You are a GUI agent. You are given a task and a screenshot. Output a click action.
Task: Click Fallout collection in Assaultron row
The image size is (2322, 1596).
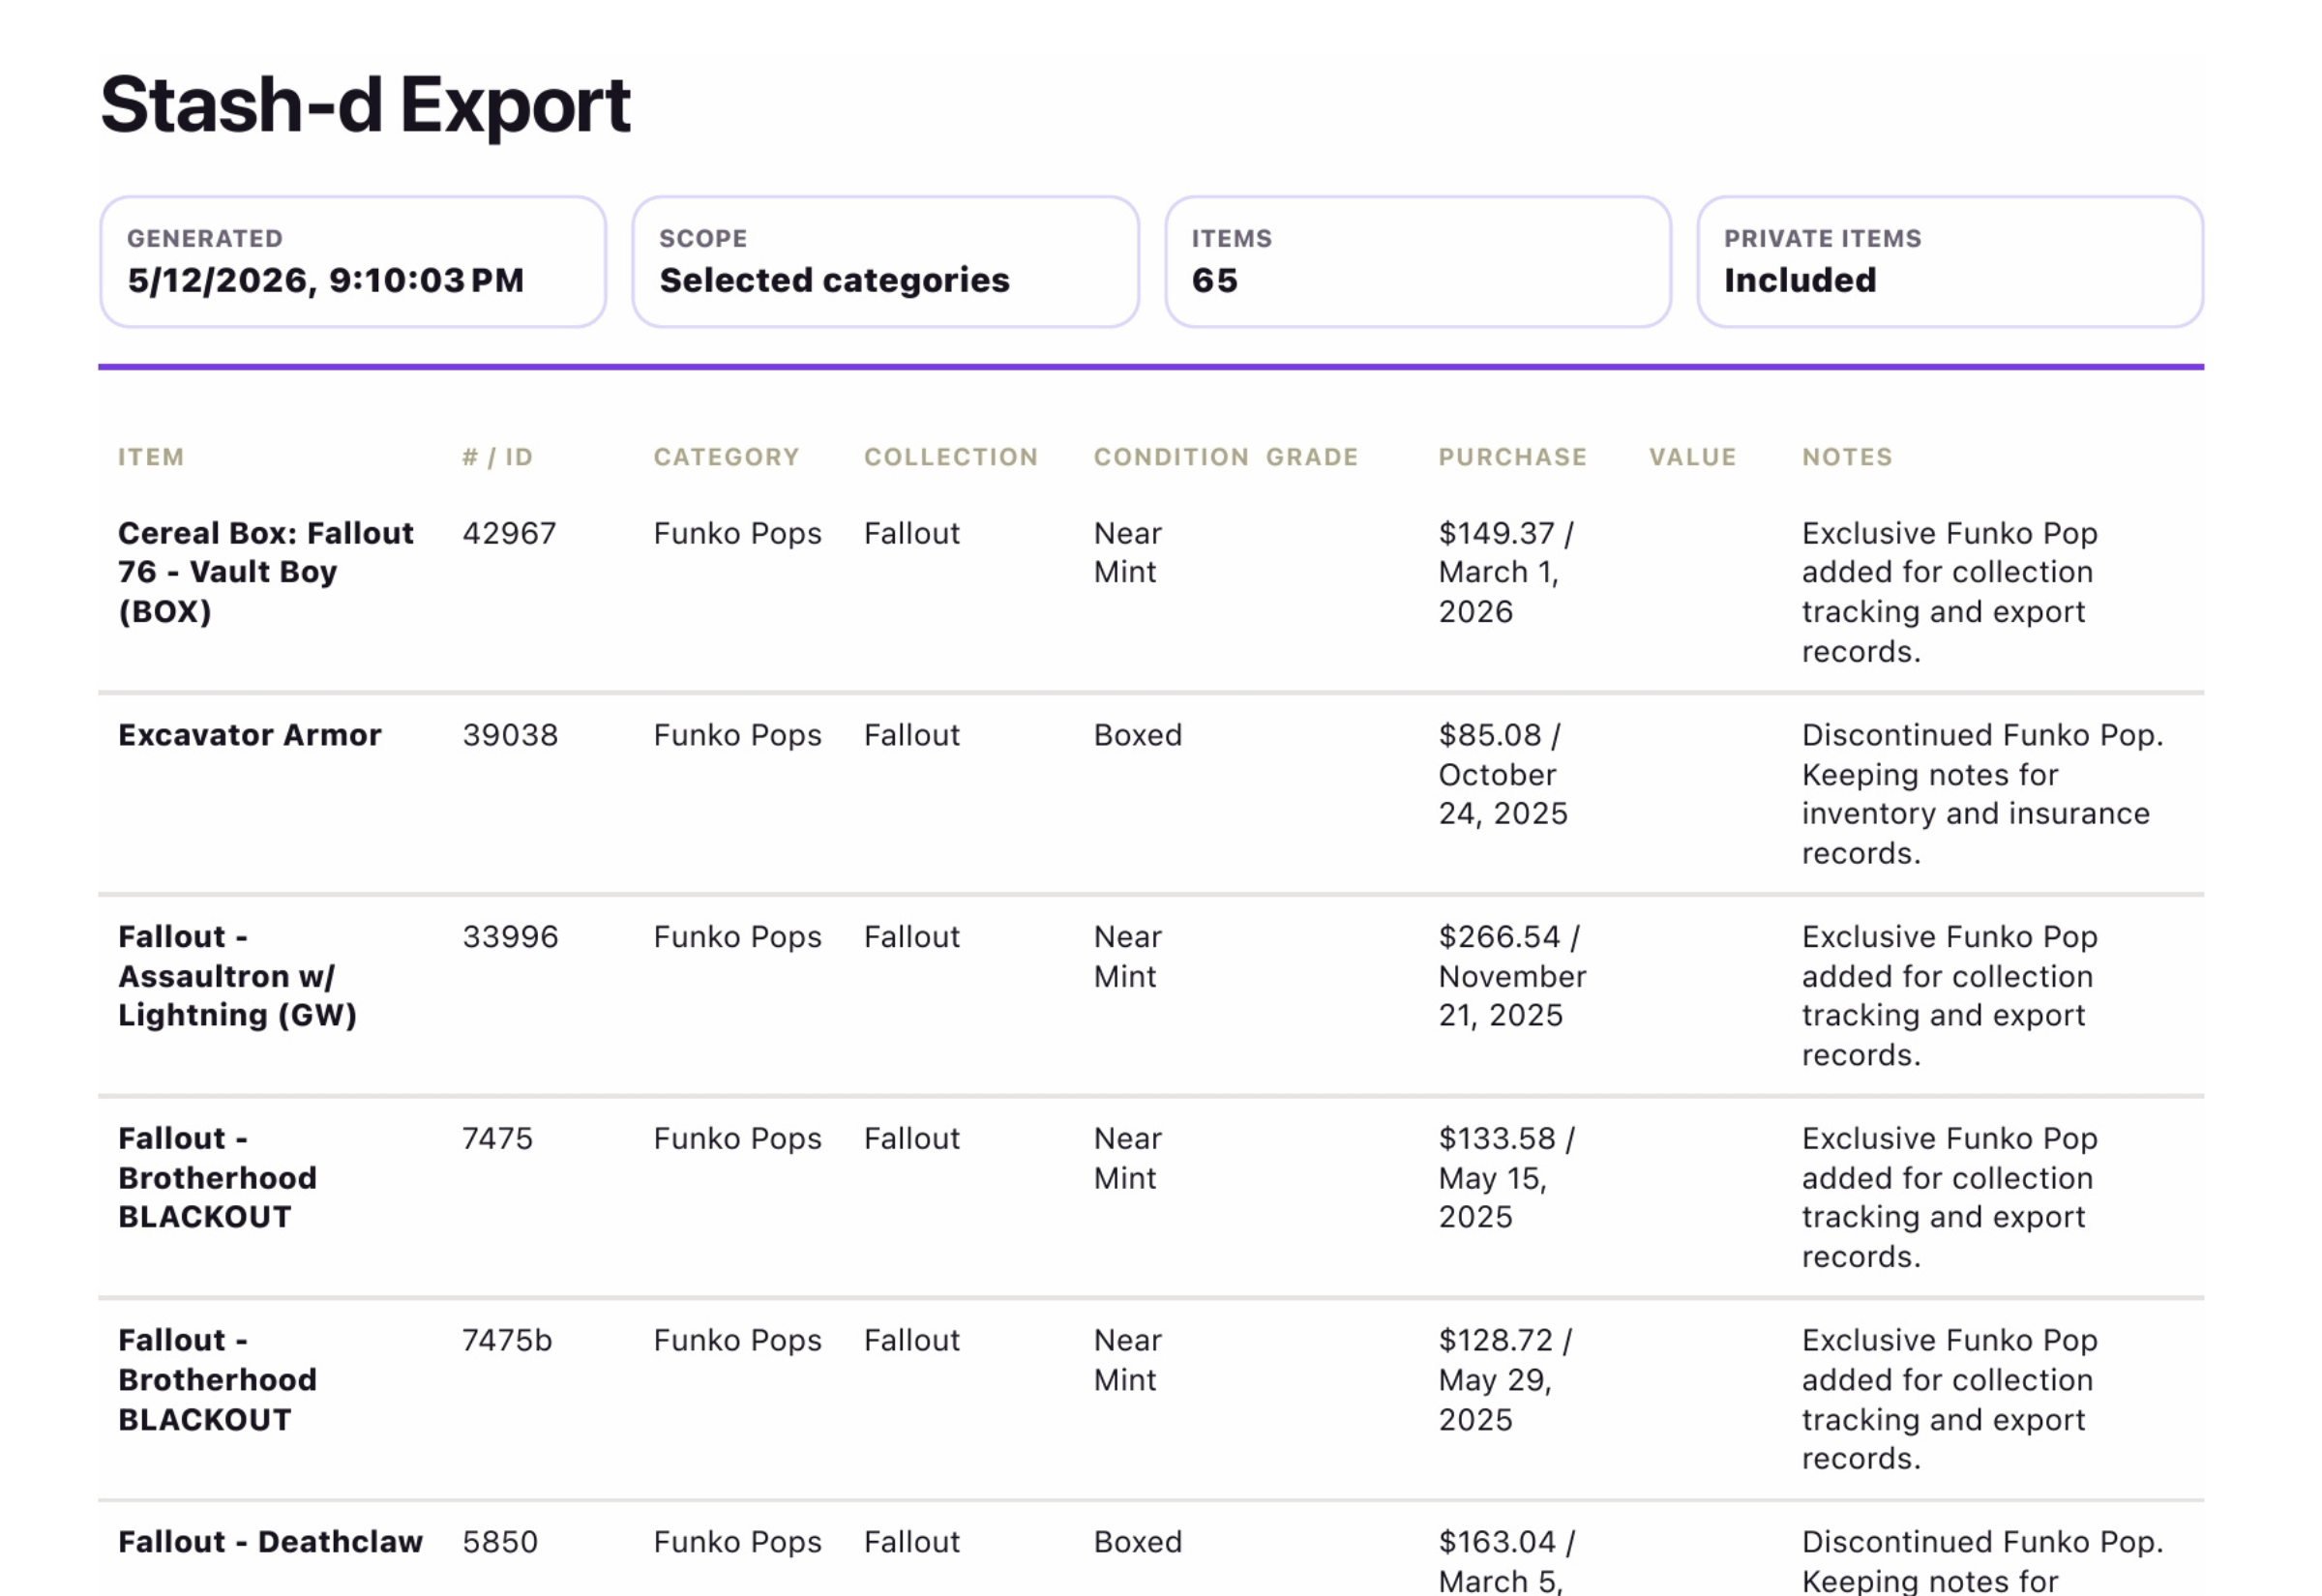tap(912, 937)
